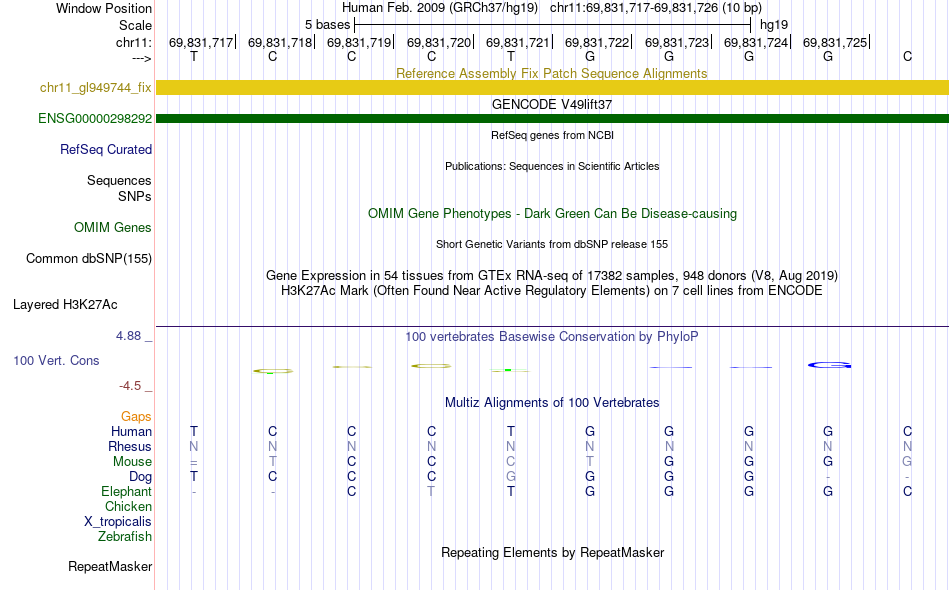Viewport: 950px width, 590px height.
Task: Click the faded T in the Elephant row
Action: pyautogui.click(x=431, y=491)
